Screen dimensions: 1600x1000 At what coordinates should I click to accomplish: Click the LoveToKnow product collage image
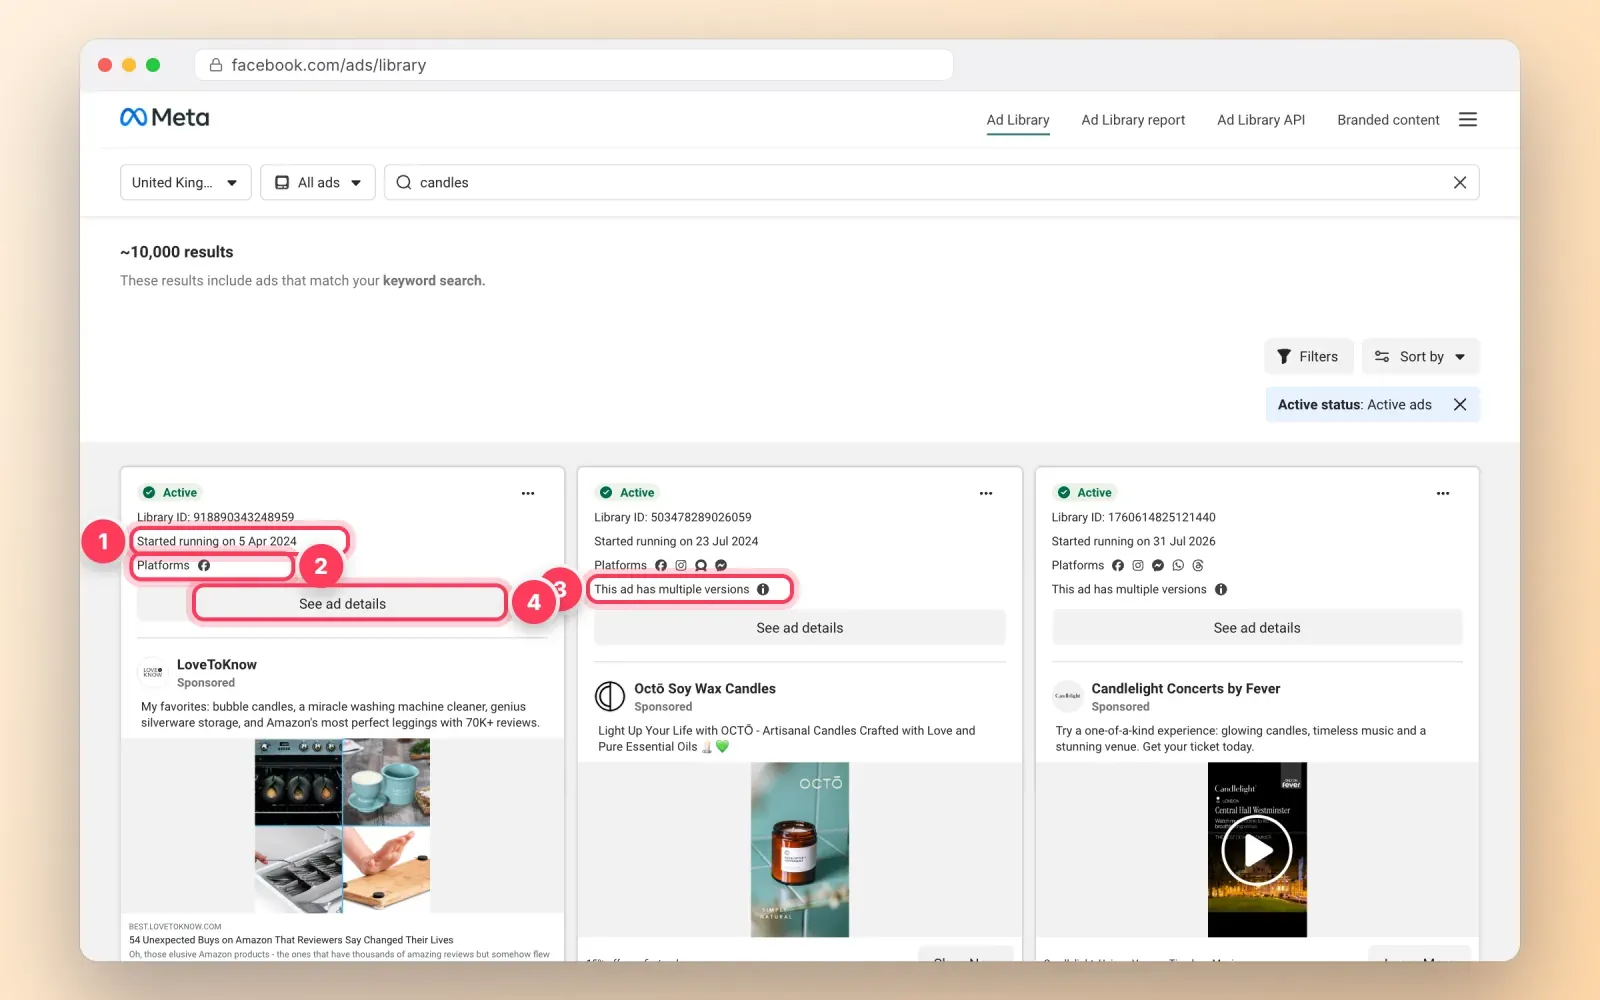click(x=342, y=826)
